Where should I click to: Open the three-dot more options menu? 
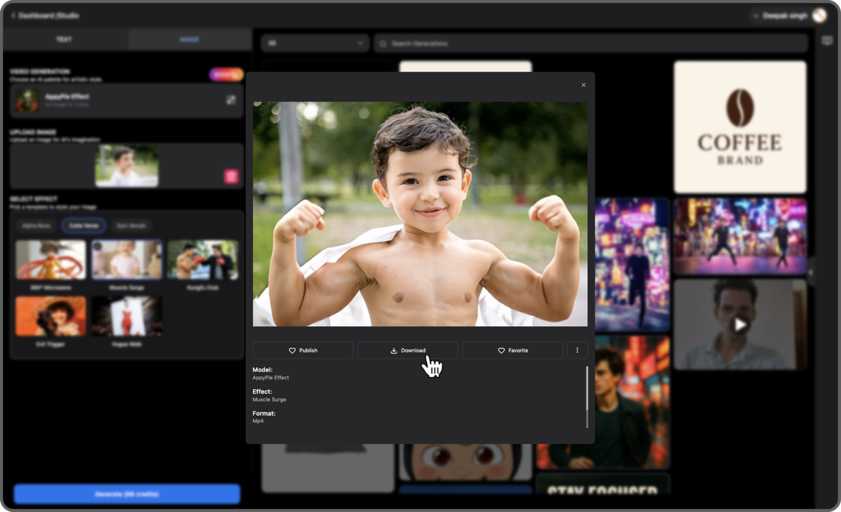tap(577, 350)
